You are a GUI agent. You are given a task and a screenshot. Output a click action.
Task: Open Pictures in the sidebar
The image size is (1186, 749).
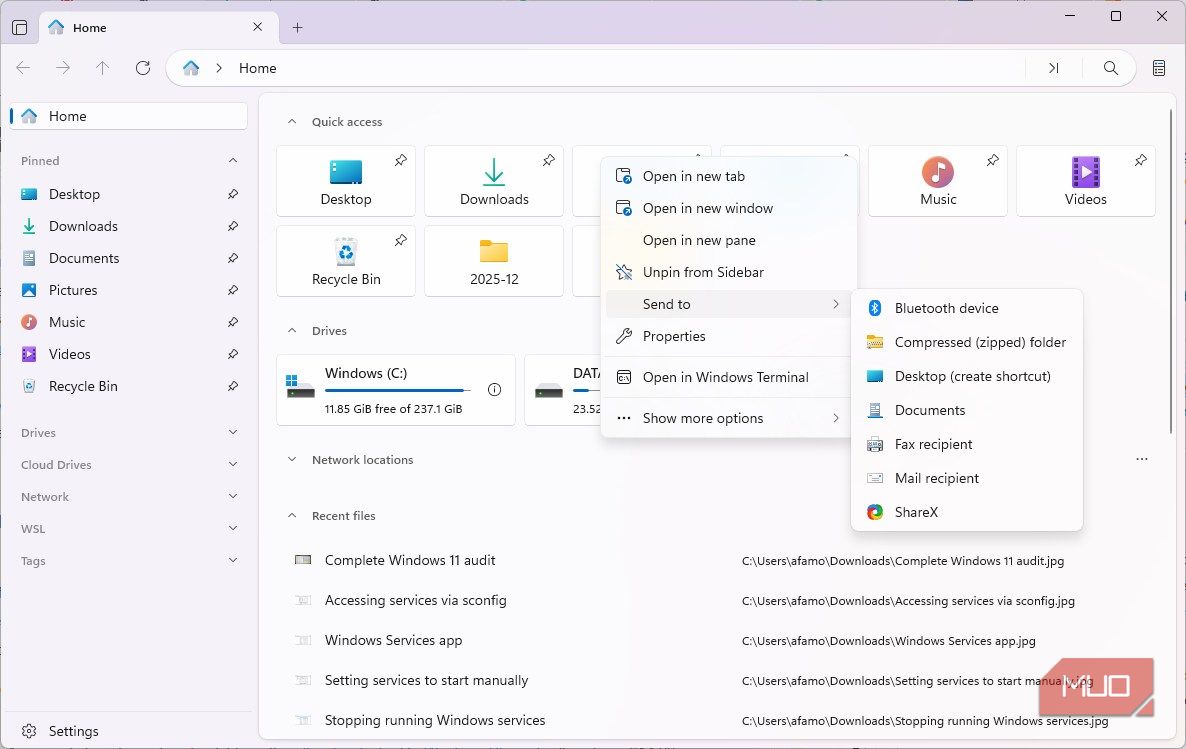click(x=129, y=290)
